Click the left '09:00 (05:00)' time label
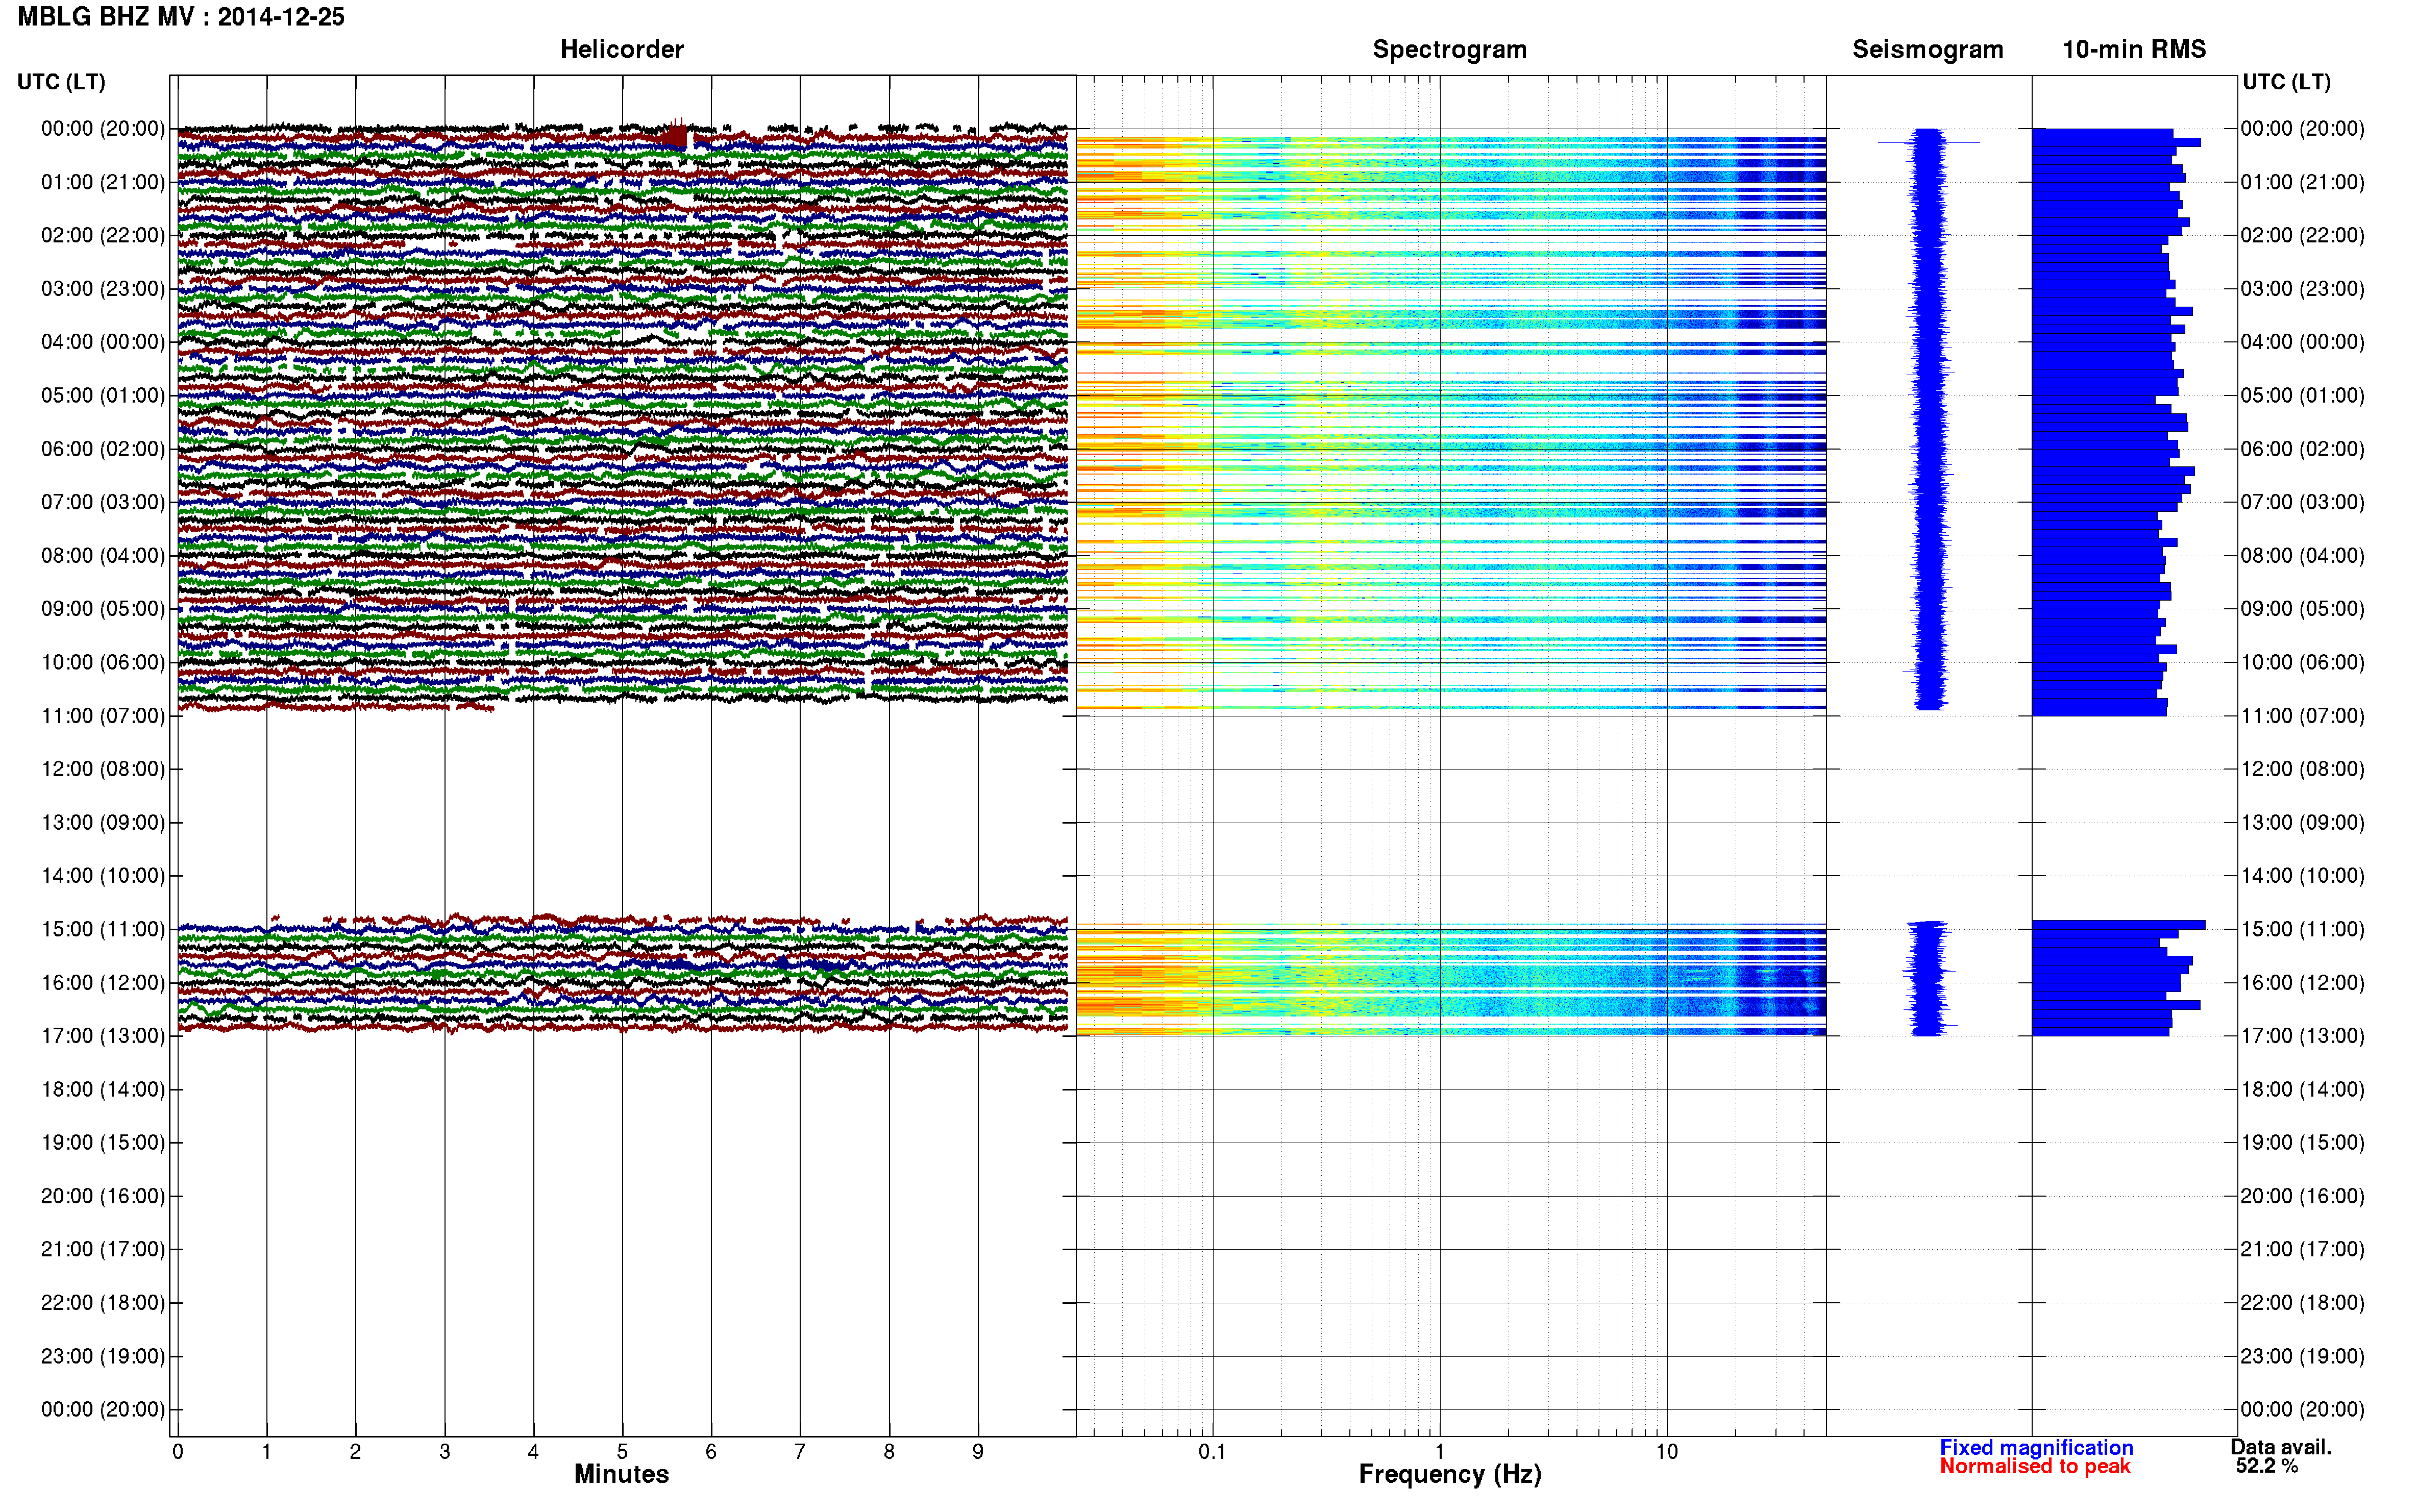This screenshot has height=1512, width=2419. click(103, 609)
